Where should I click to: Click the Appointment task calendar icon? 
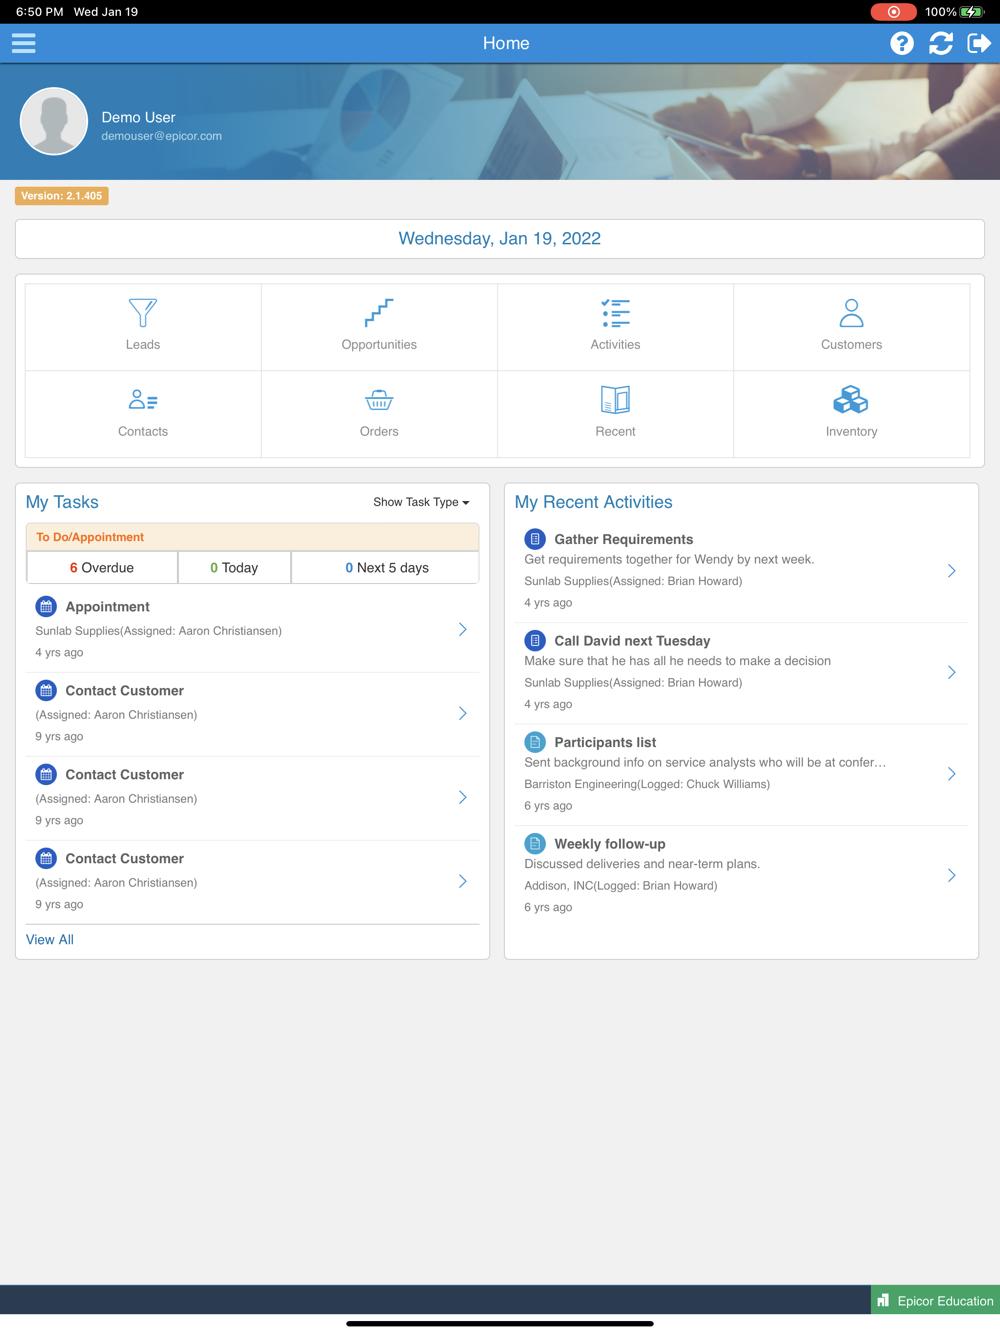pos(46,606)
